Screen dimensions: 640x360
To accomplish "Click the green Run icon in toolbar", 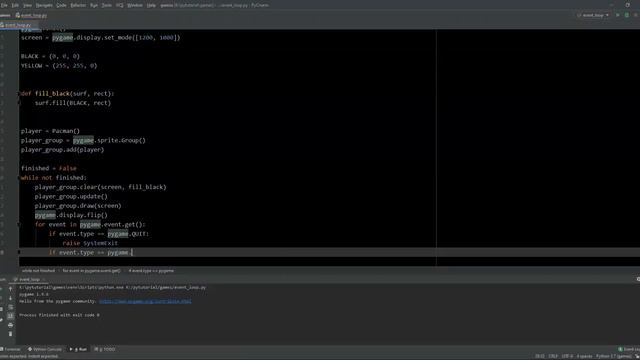I will (x=618, y=15).
